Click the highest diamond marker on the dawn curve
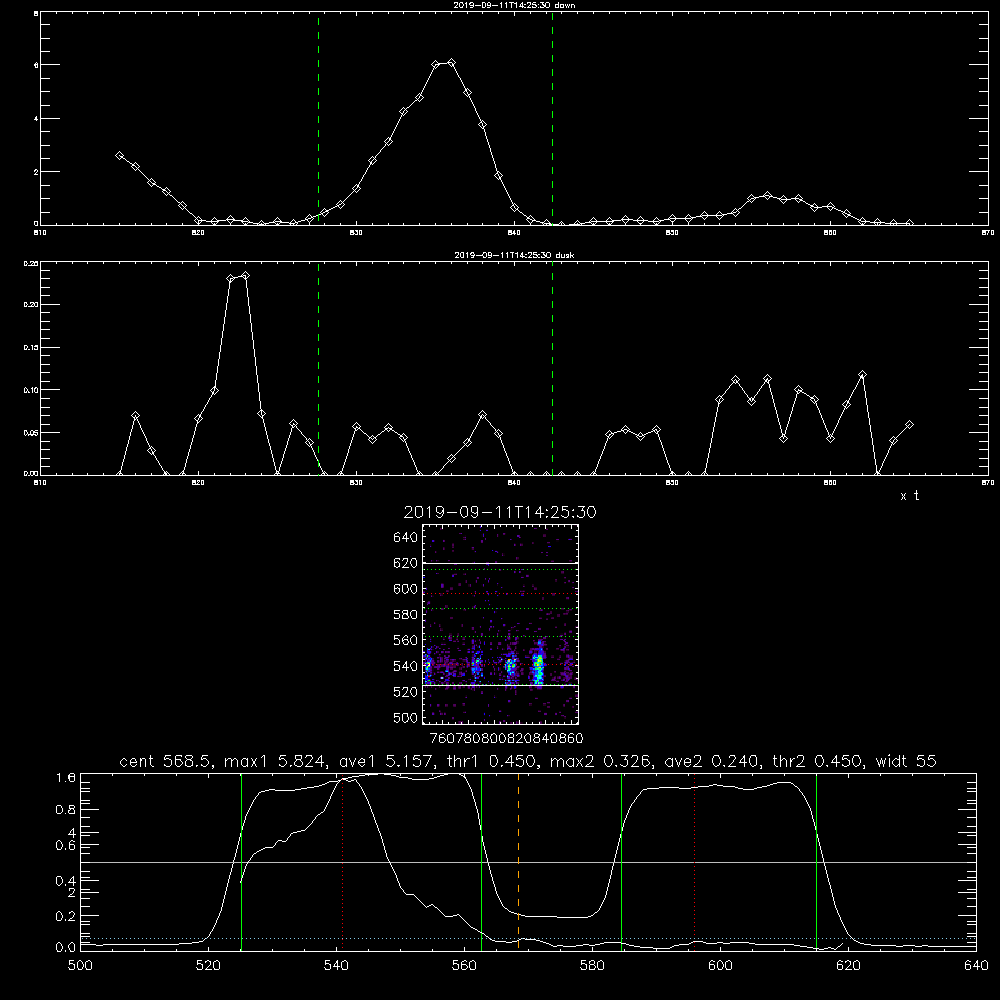1000x1000 pixels. [452, 62]
